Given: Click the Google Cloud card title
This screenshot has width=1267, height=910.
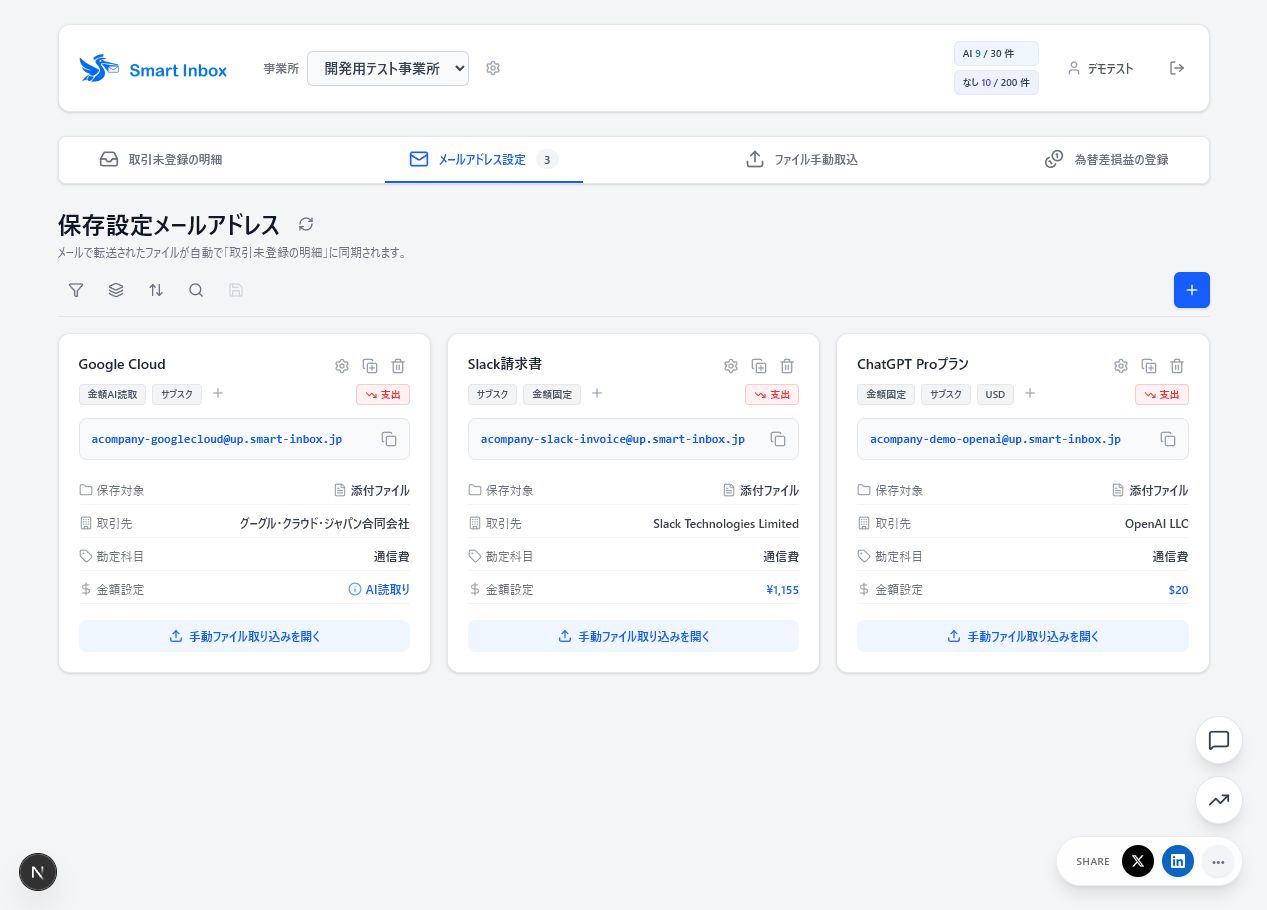Looking at the screenshot, I should point(122,364).
